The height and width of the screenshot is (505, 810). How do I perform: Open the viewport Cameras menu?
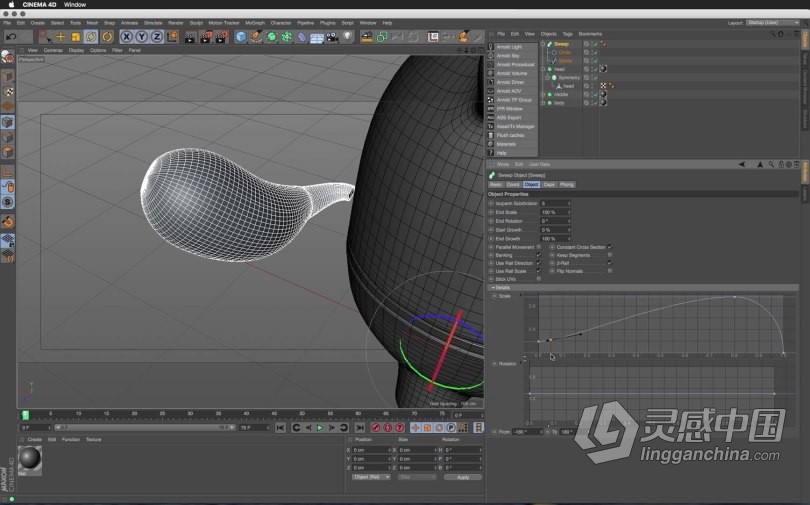(x=53, y=50)
